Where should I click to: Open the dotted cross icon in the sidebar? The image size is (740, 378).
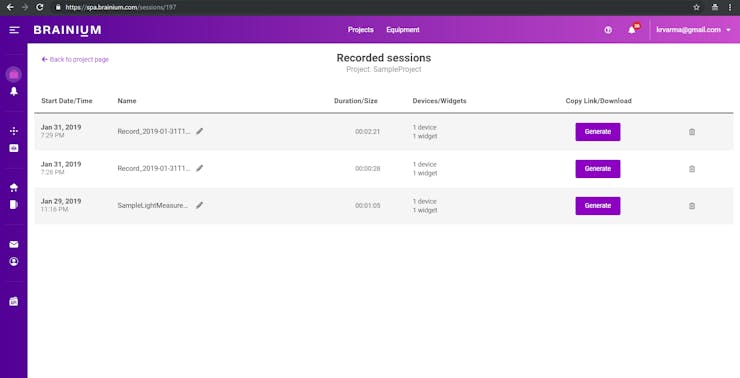coord(14,131)
